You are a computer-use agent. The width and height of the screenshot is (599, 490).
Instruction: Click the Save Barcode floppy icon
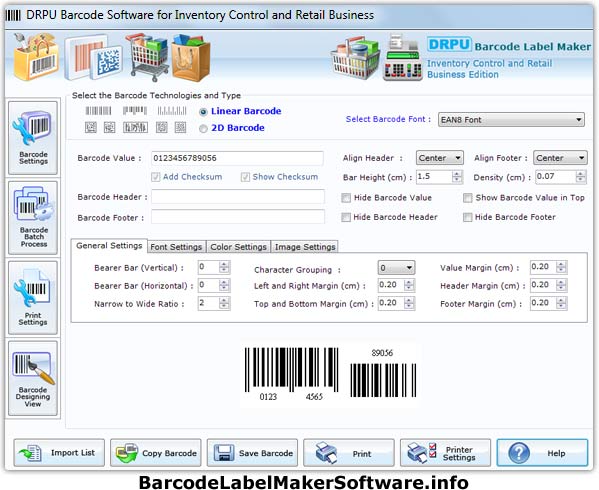tap(224, 453)
